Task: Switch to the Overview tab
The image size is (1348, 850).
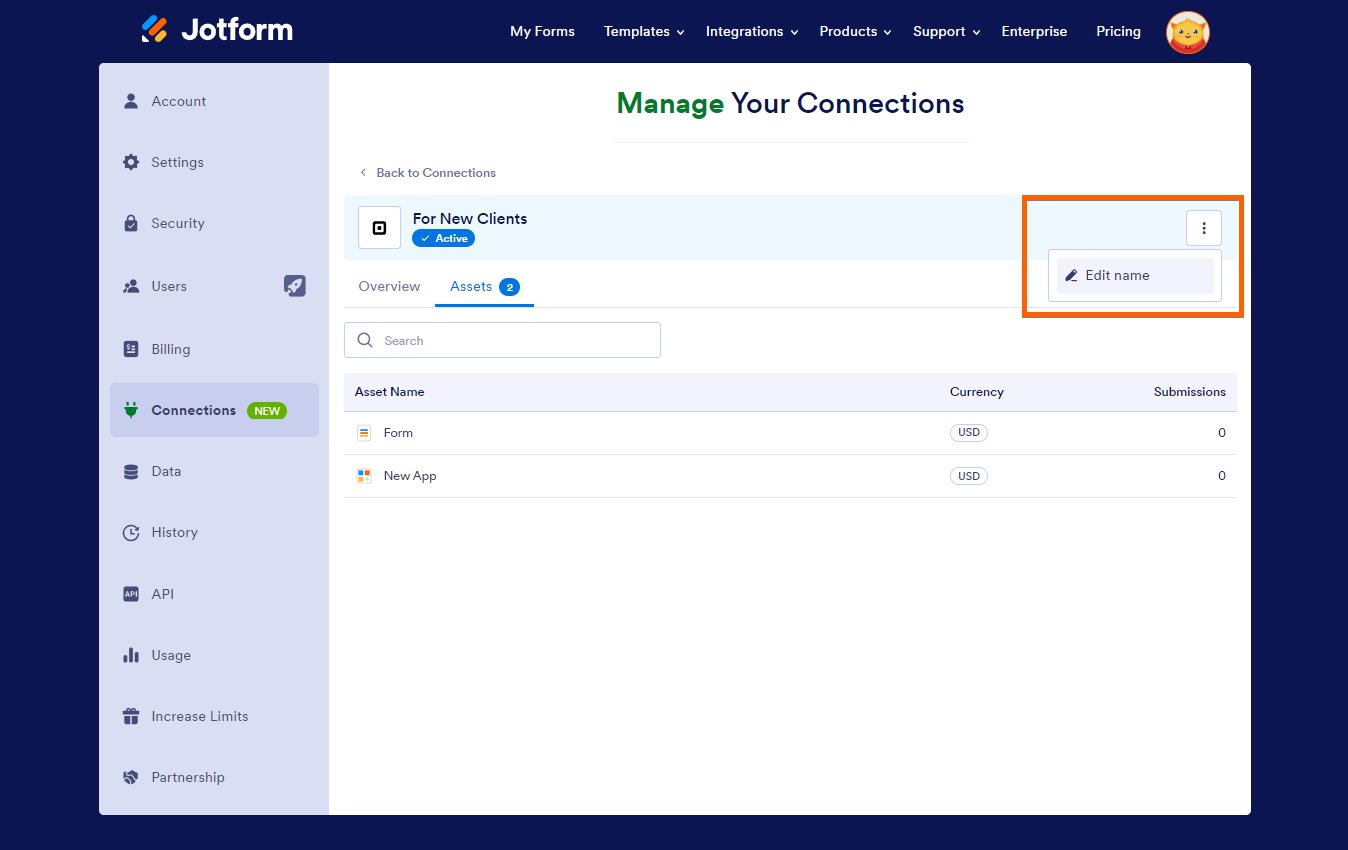Action: 389,287
